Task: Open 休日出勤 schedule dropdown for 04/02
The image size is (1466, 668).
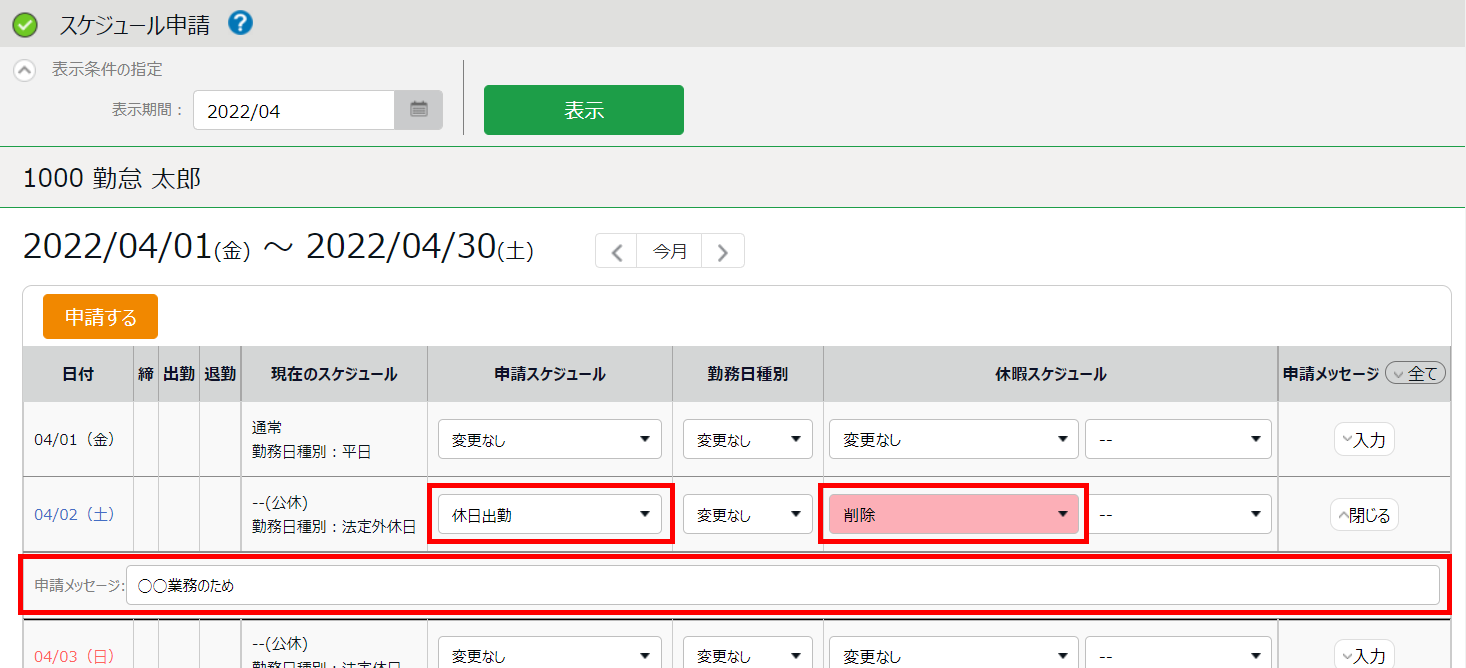Action: 550,515
